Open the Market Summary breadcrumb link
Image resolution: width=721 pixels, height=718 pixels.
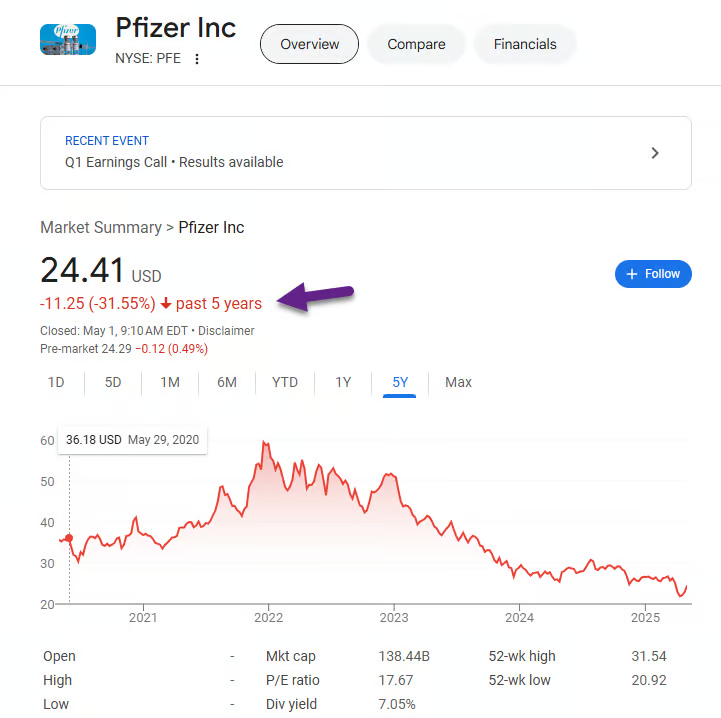click(101, 227)
